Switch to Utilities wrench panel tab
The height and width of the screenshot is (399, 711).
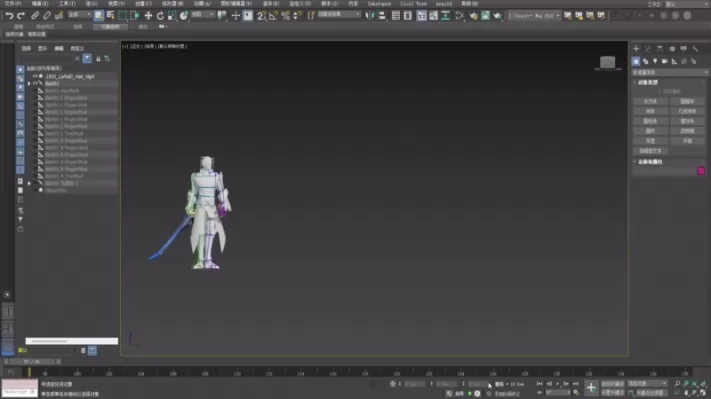tap(696, 49)
